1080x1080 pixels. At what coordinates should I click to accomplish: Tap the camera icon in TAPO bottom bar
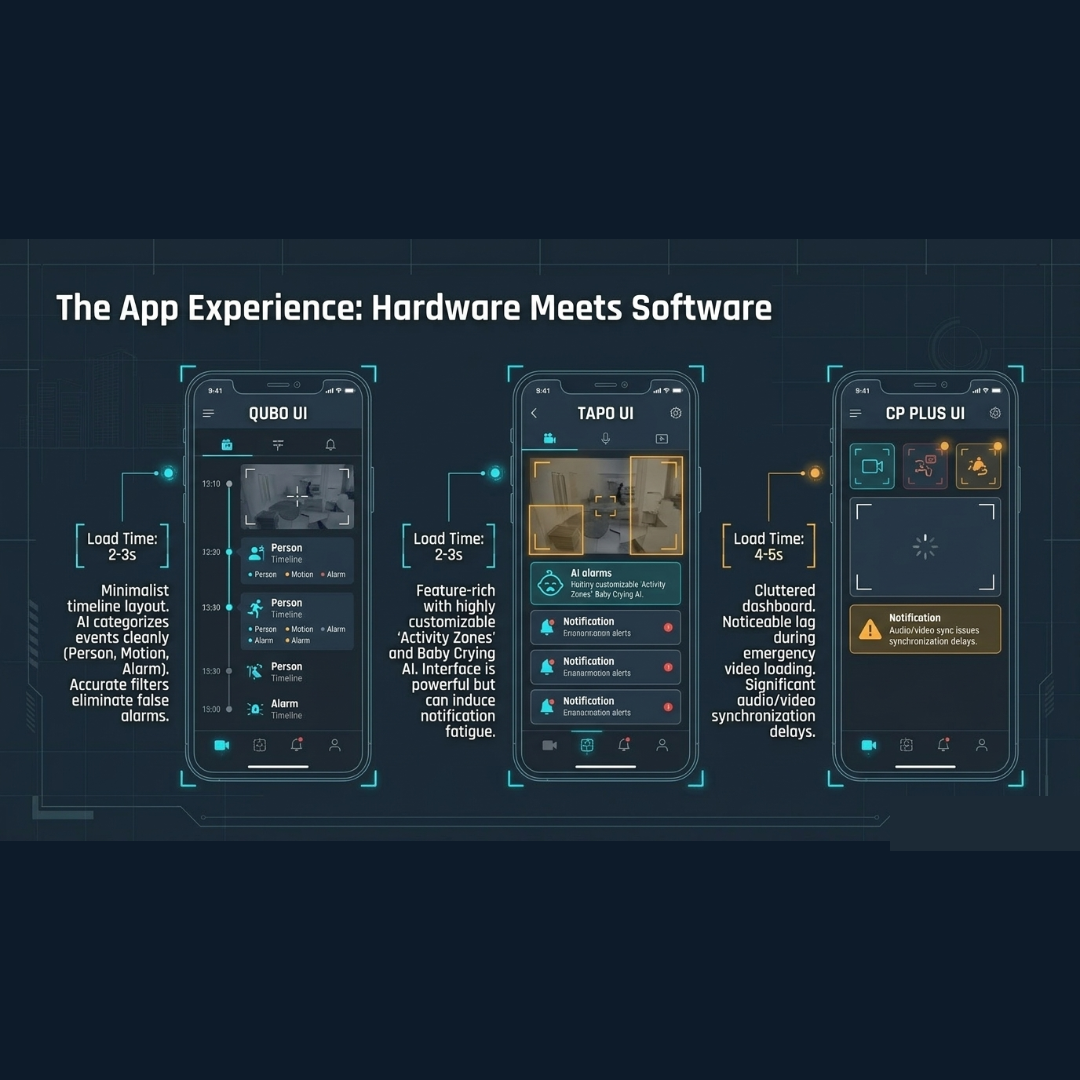click(550, 745)
